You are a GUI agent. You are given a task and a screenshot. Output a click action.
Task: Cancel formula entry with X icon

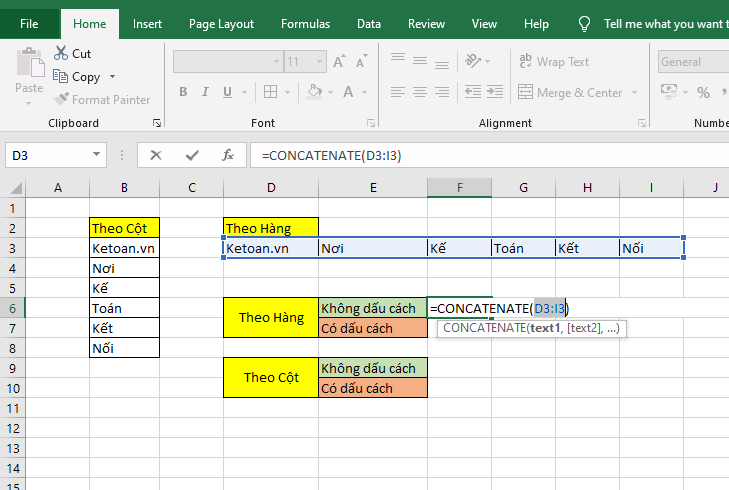[x=156, y=155]
